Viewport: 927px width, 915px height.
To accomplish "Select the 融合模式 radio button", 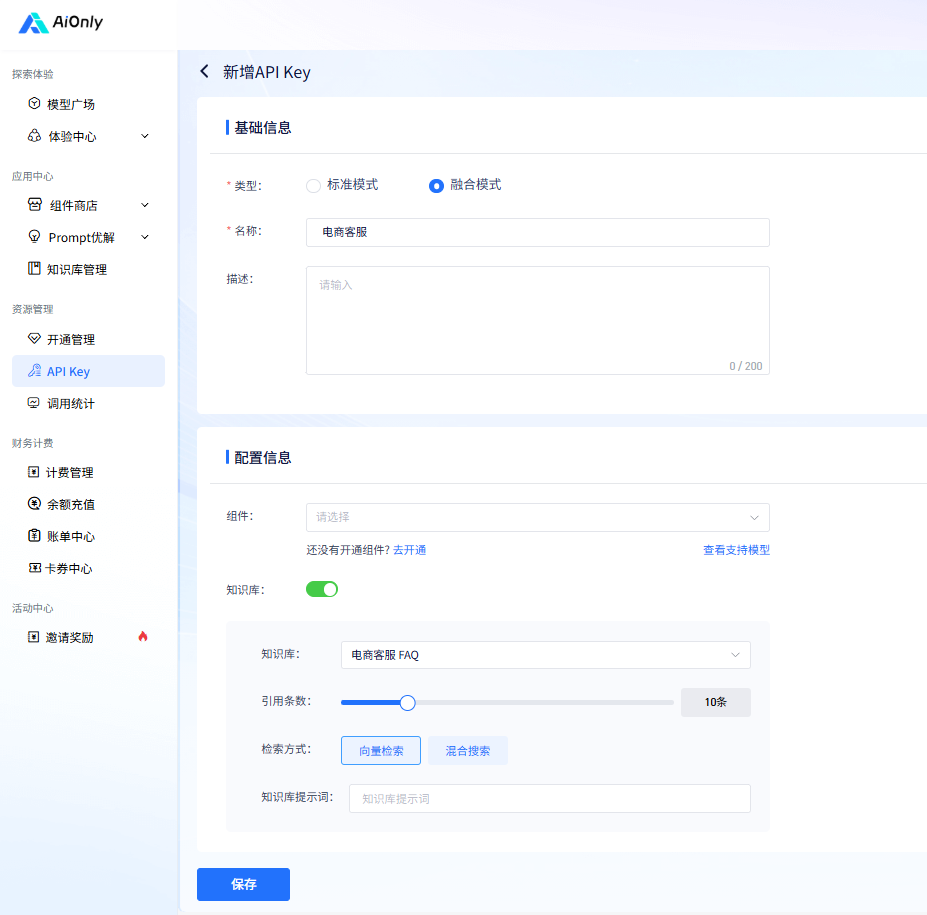I will pyautogui.click(x=436, y=186).
